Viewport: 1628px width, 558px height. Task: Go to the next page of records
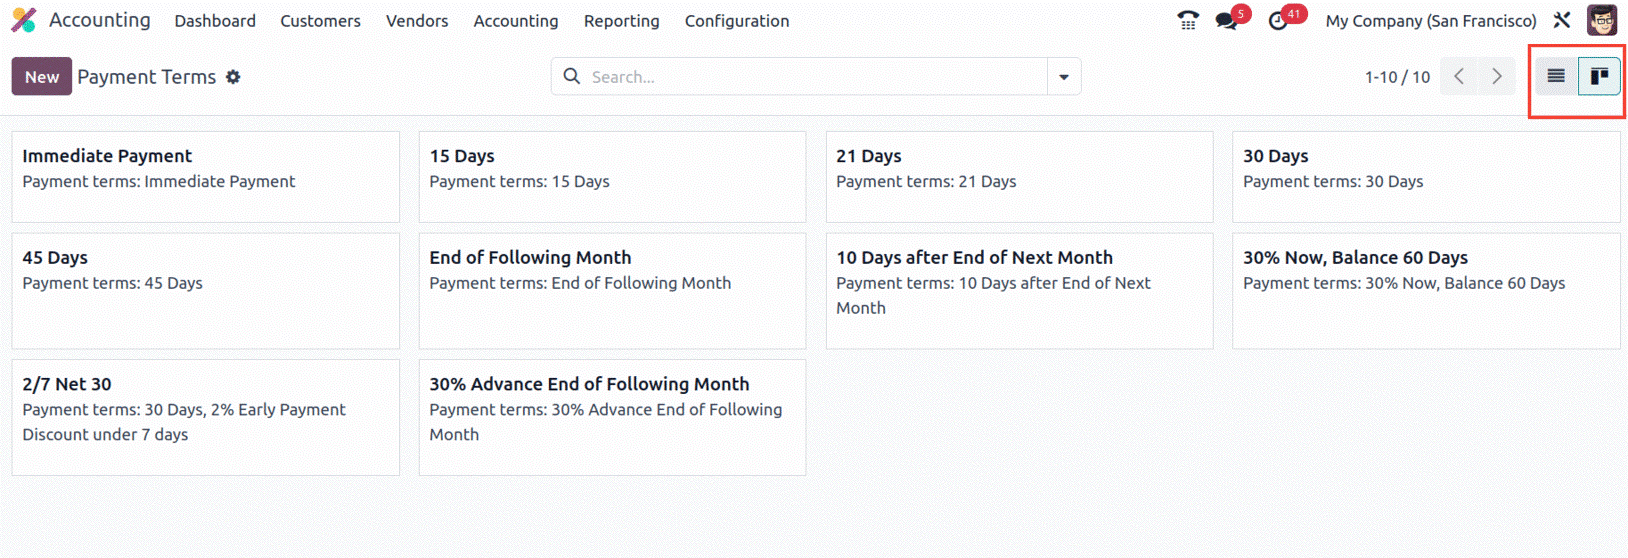click(1497, 77)
